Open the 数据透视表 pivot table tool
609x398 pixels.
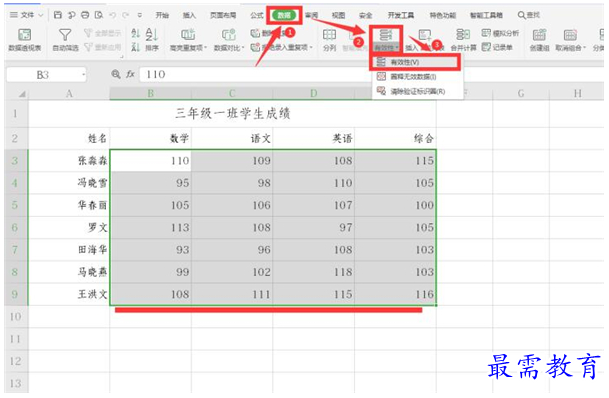[x=24, y=40]
